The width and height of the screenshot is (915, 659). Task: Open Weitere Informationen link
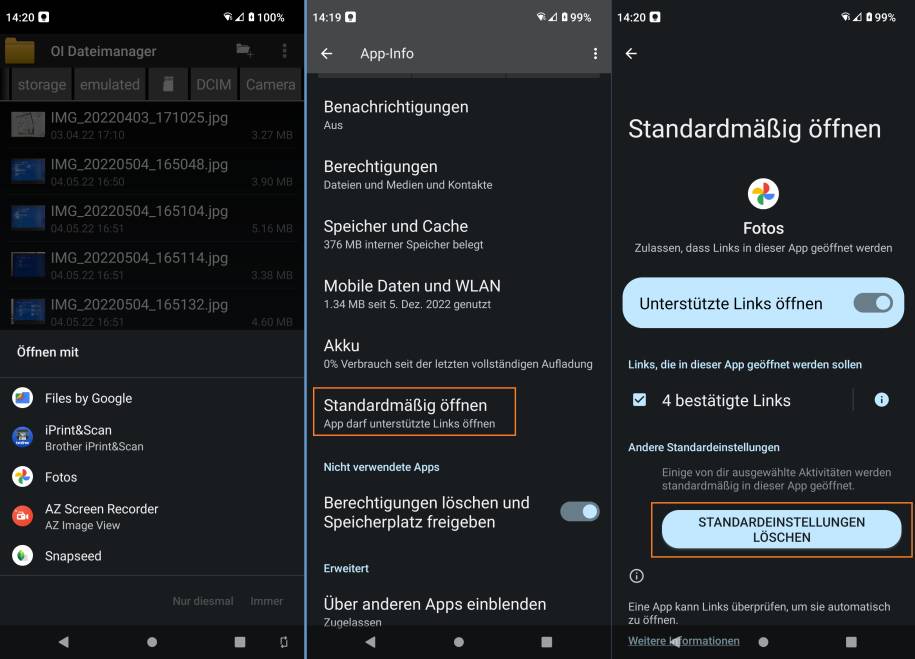(683, 641)
